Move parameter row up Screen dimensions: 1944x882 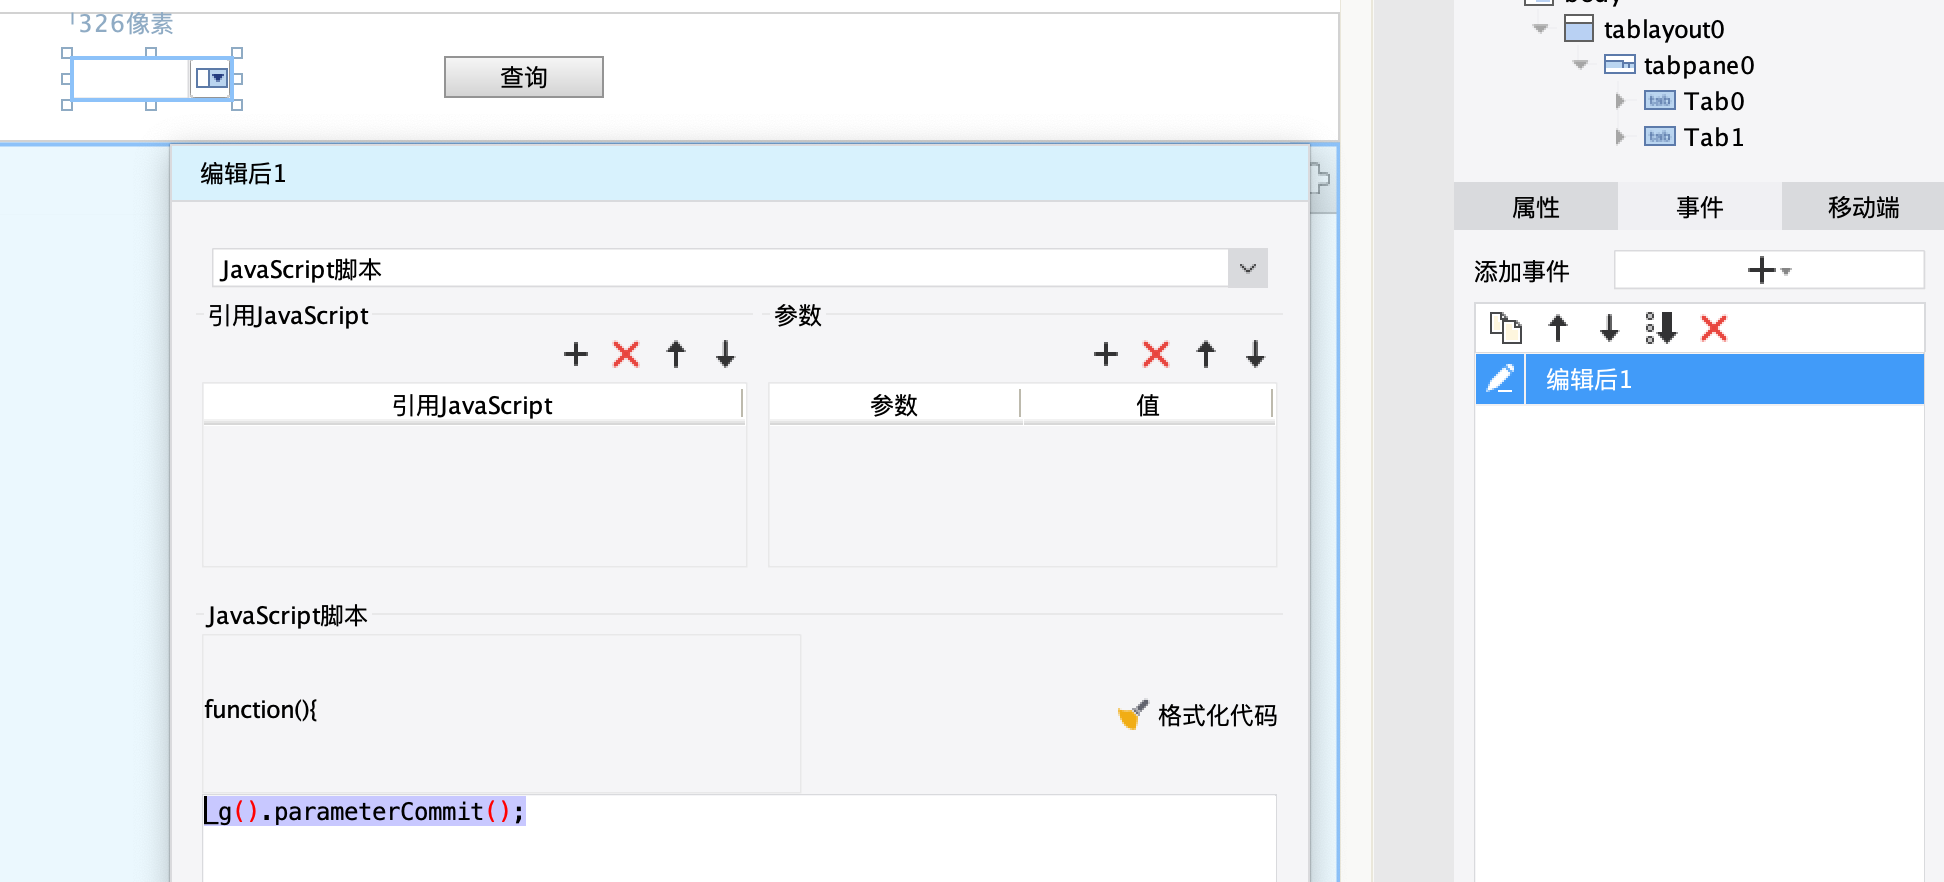pos(1206,354)
